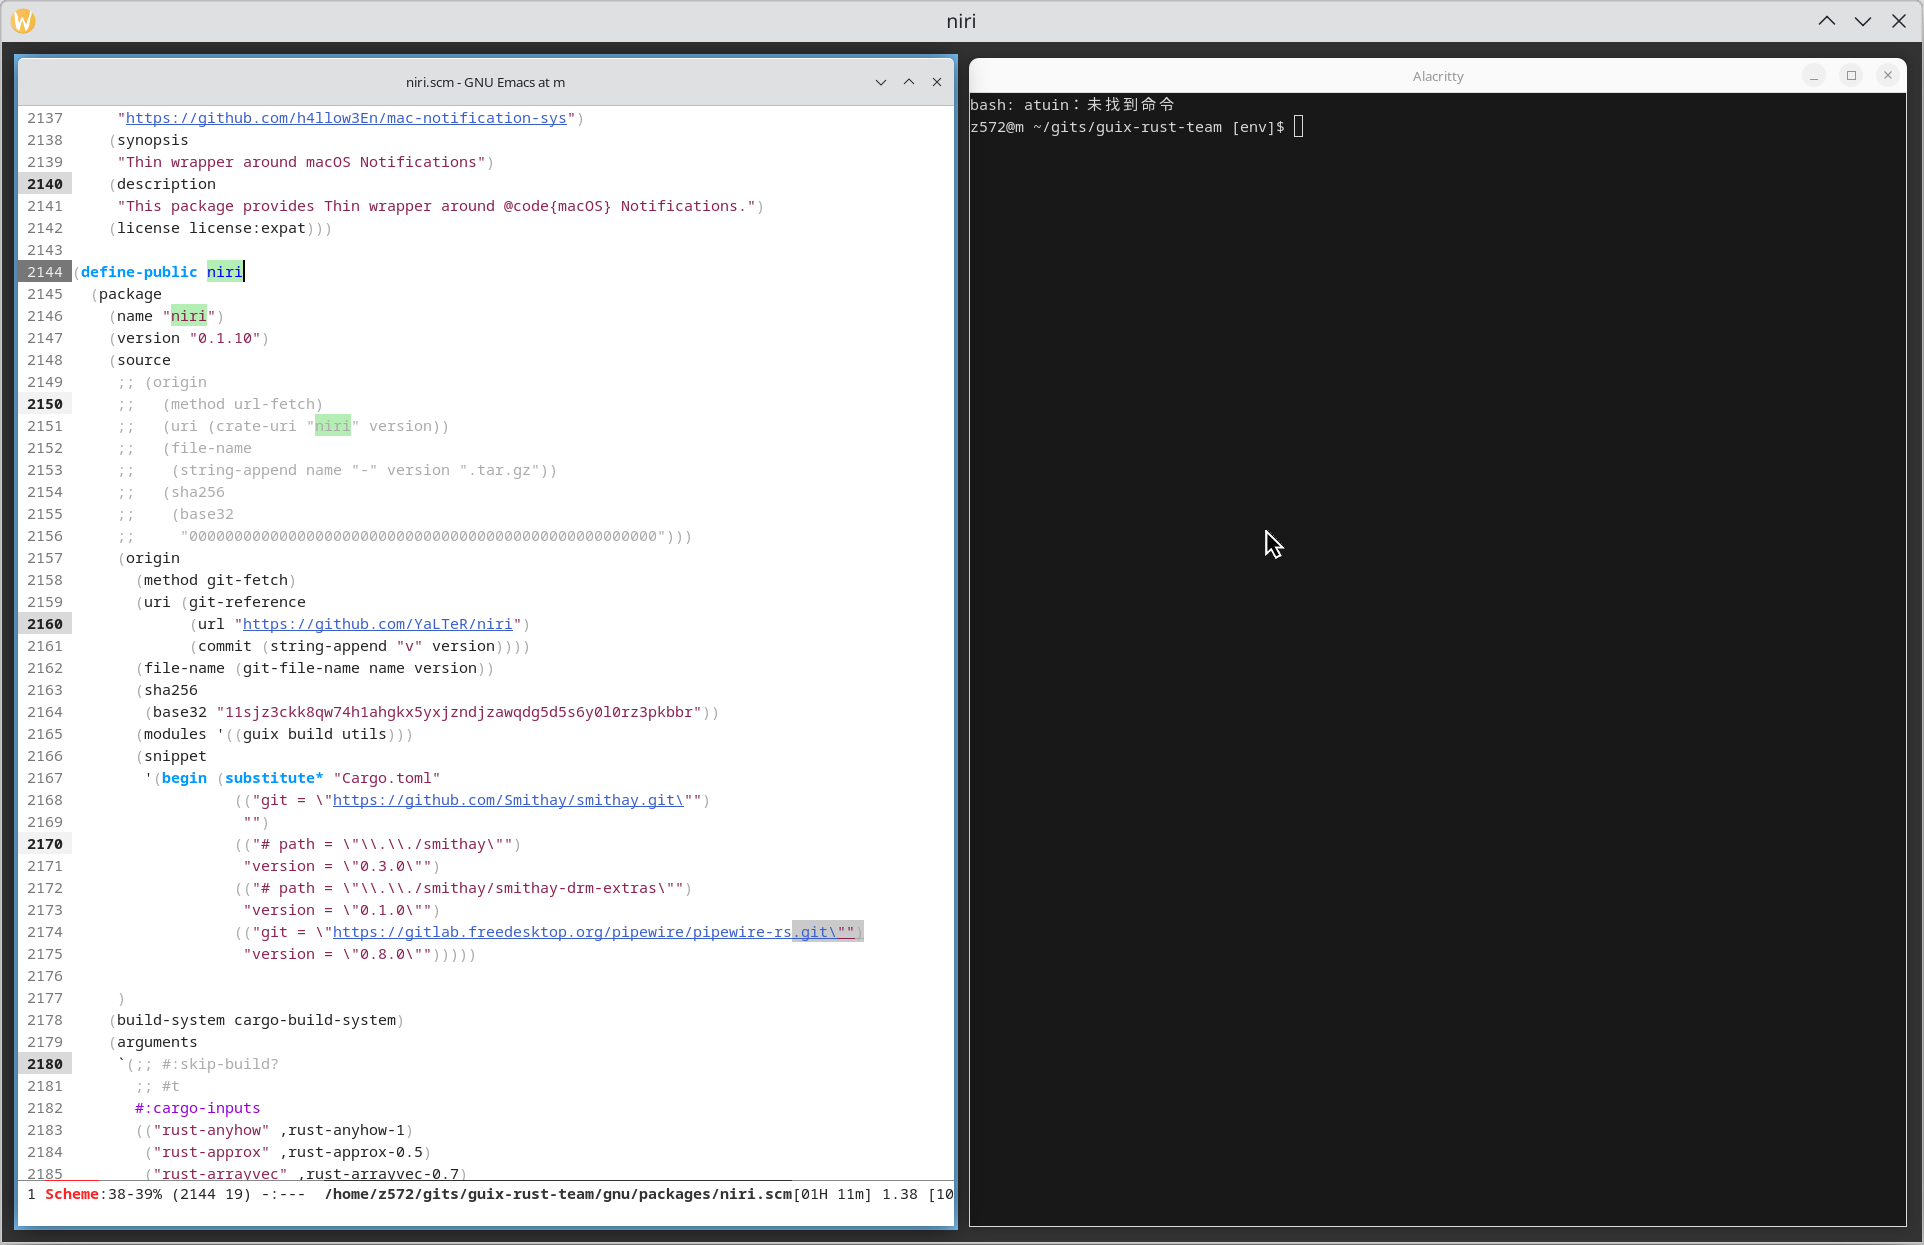
Task: Click the "rust-anyhow" string
Action: point(211,1130)
